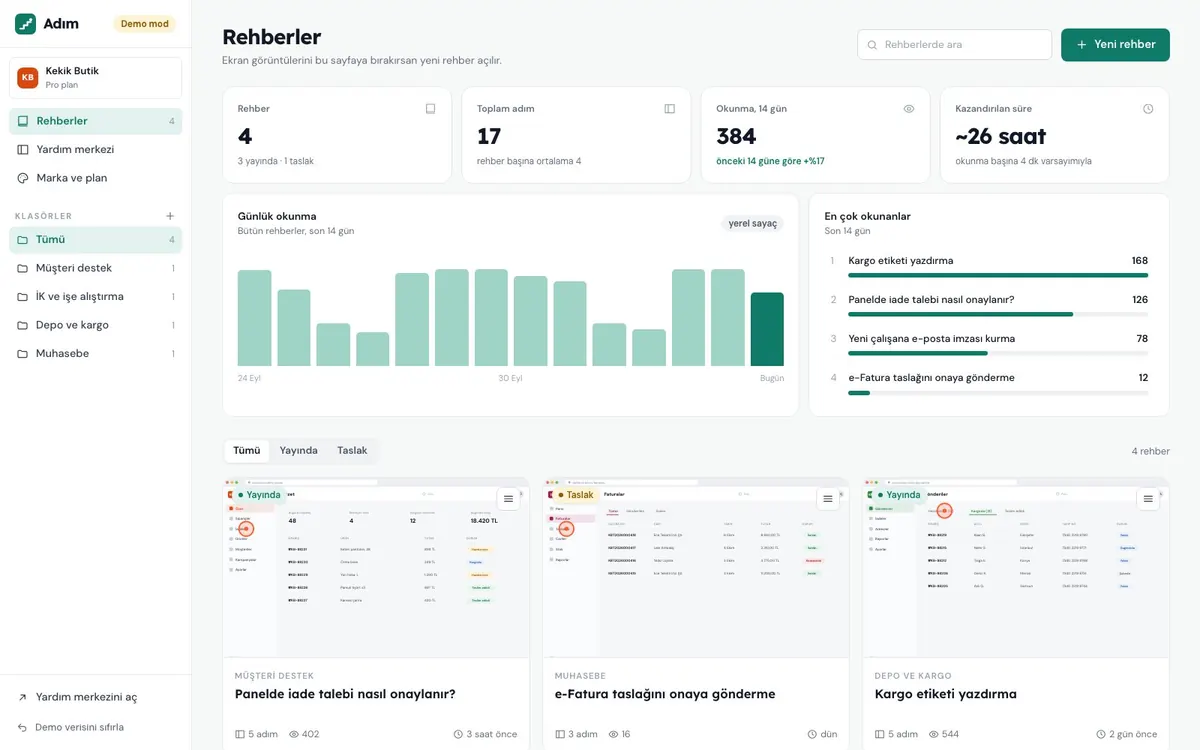
Task: Add a new folder with the Klasörler plus icon
Action: point(170,216)
